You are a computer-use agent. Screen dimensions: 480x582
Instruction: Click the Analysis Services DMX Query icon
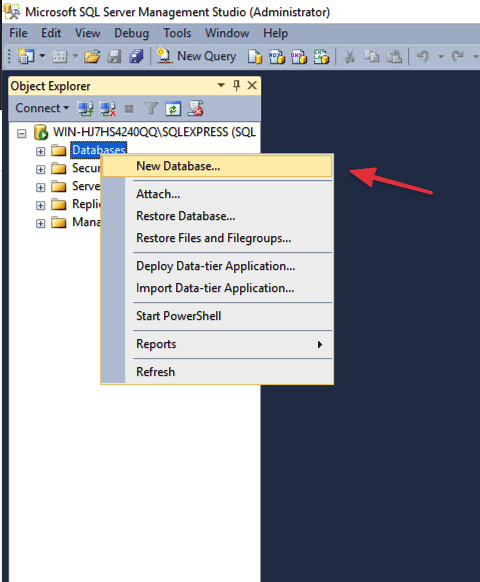(299, 56)
